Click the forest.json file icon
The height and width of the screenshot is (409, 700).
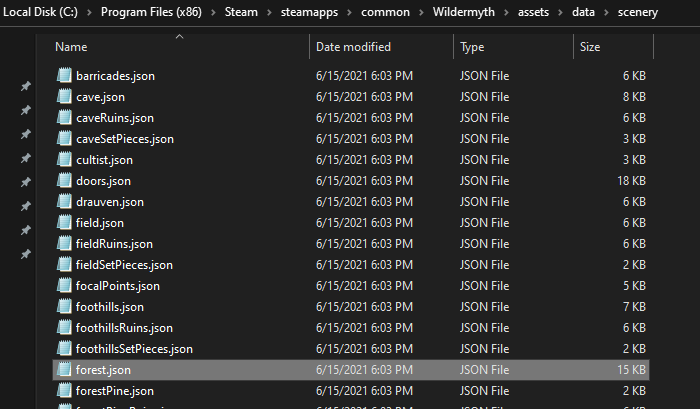coord(65,370)
